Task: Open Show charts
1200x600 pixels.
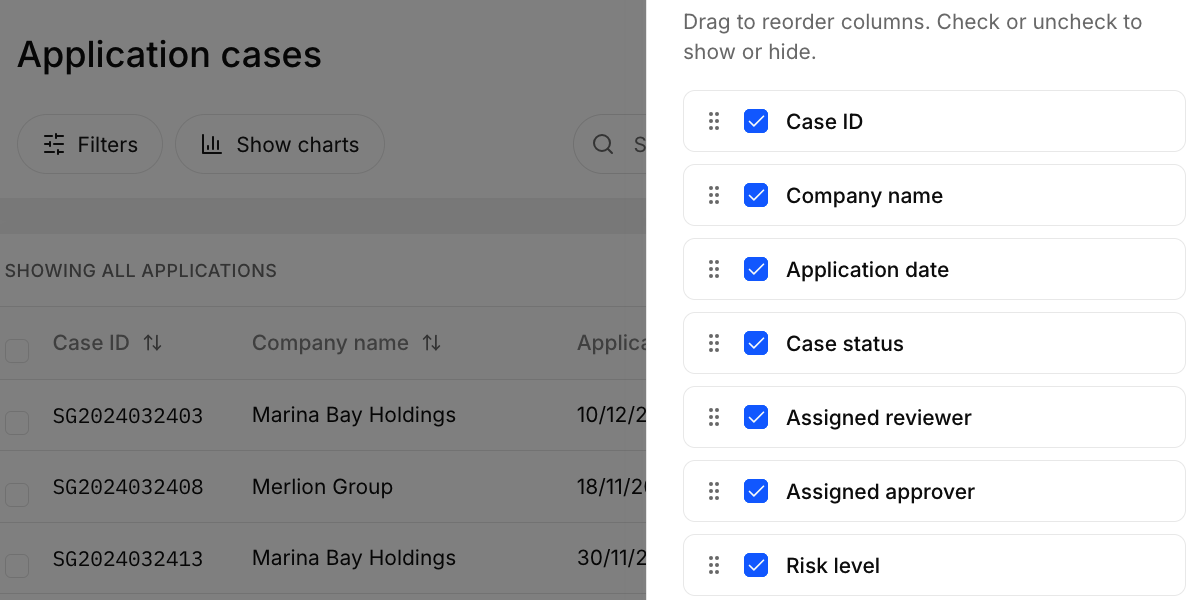Action: [x=280, y=144]
